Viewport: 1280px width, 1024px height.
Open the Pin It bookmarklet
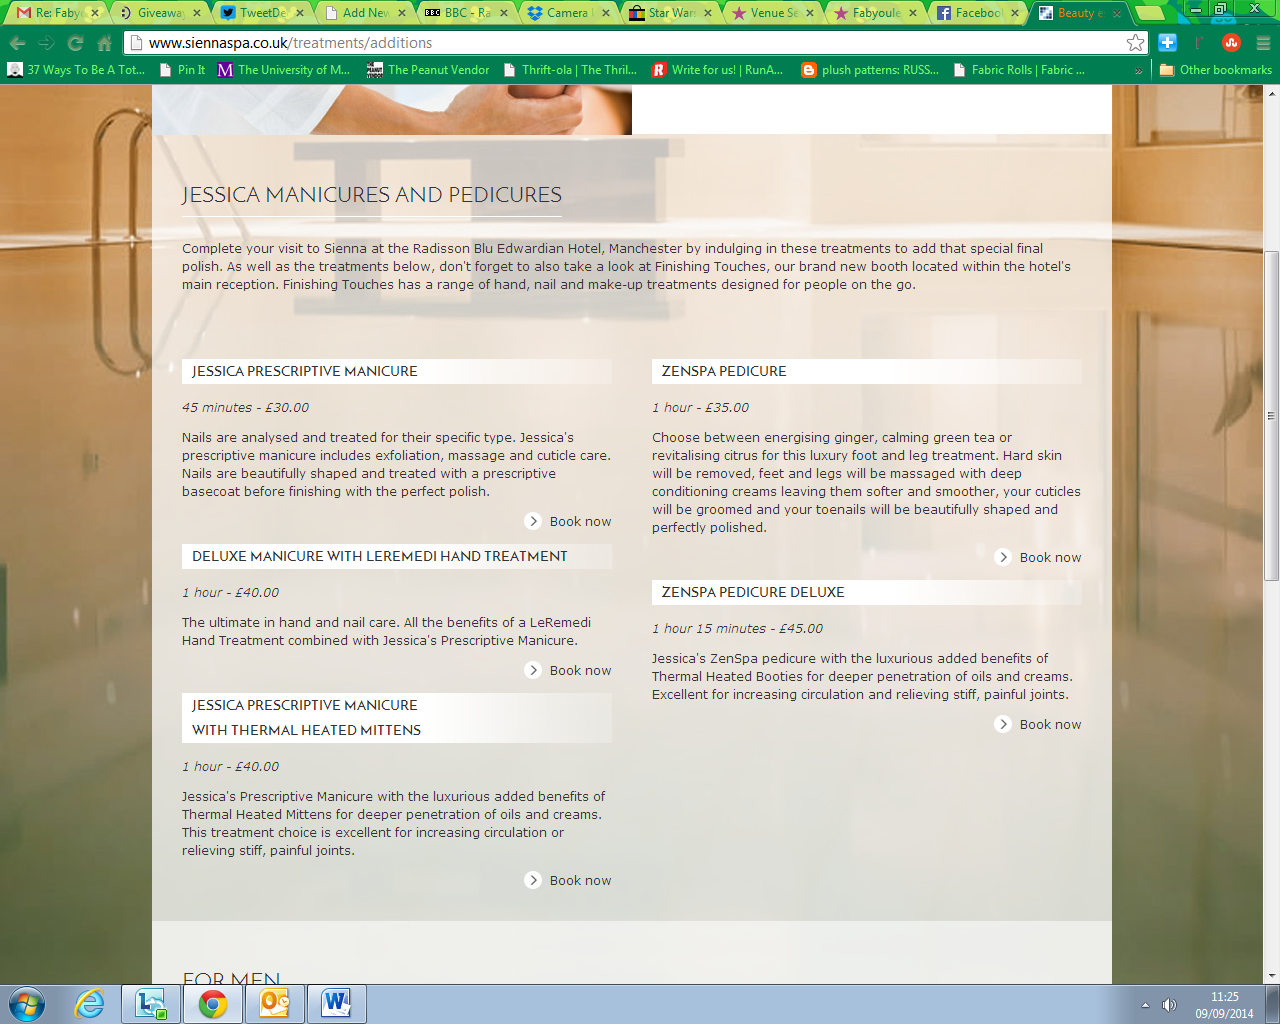point(182,70)
